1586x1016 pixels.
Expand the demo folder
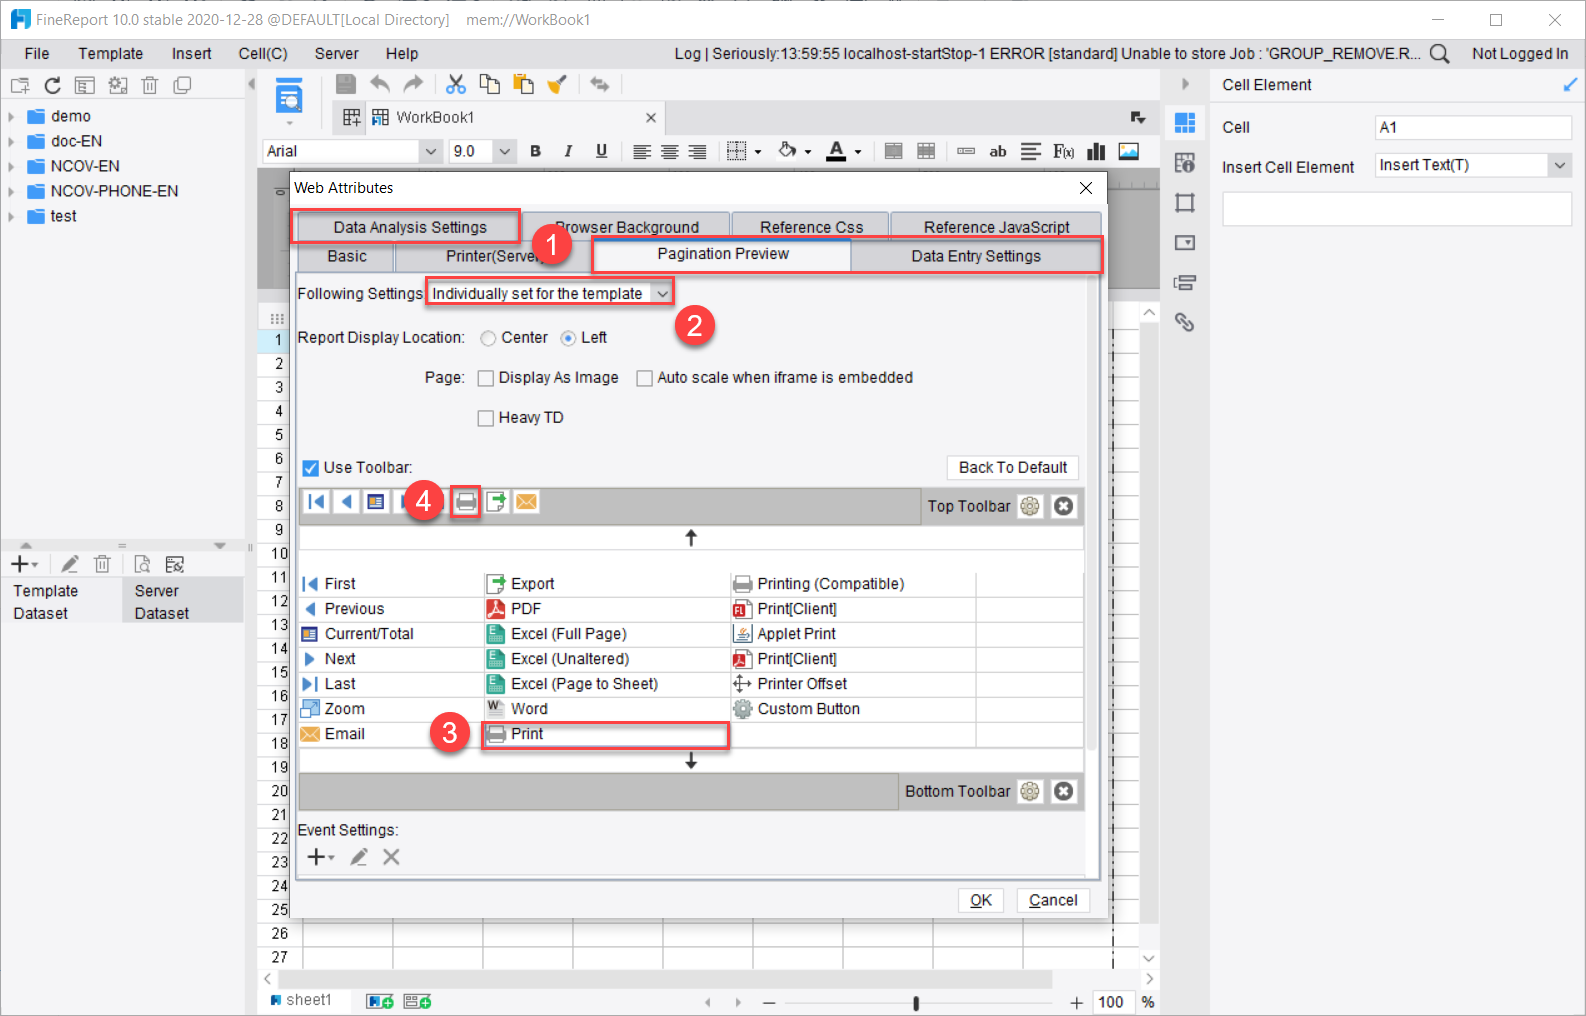(x=11, y=116)
